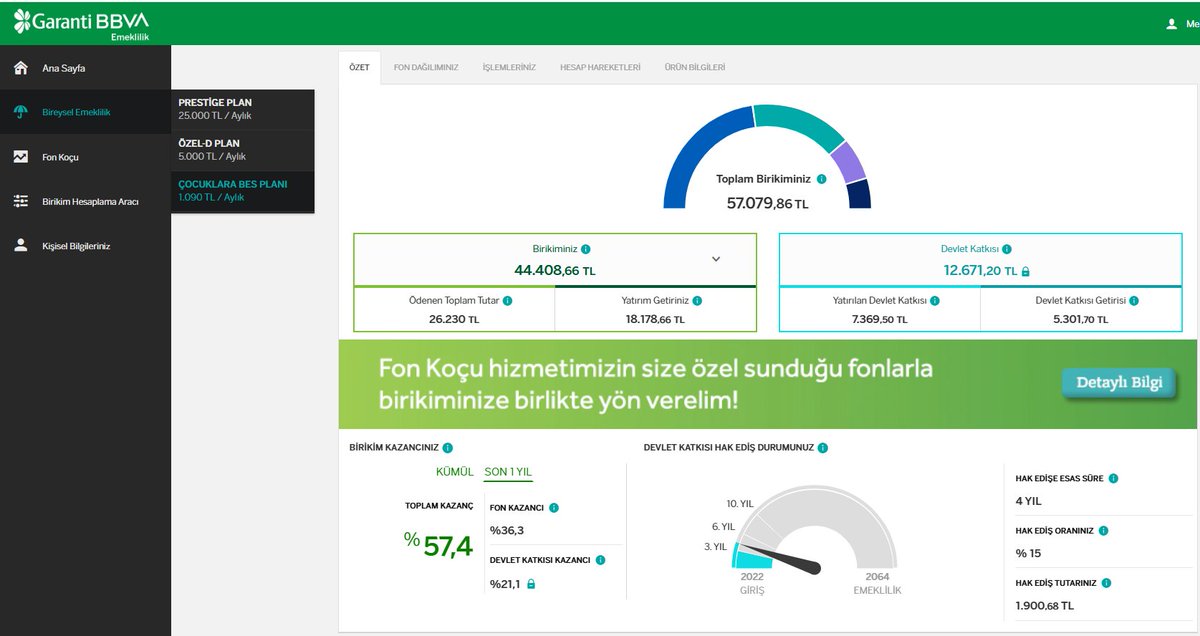
Task: Expand the Birikiminiz details chevron
Action: click(x=716, y=259)
